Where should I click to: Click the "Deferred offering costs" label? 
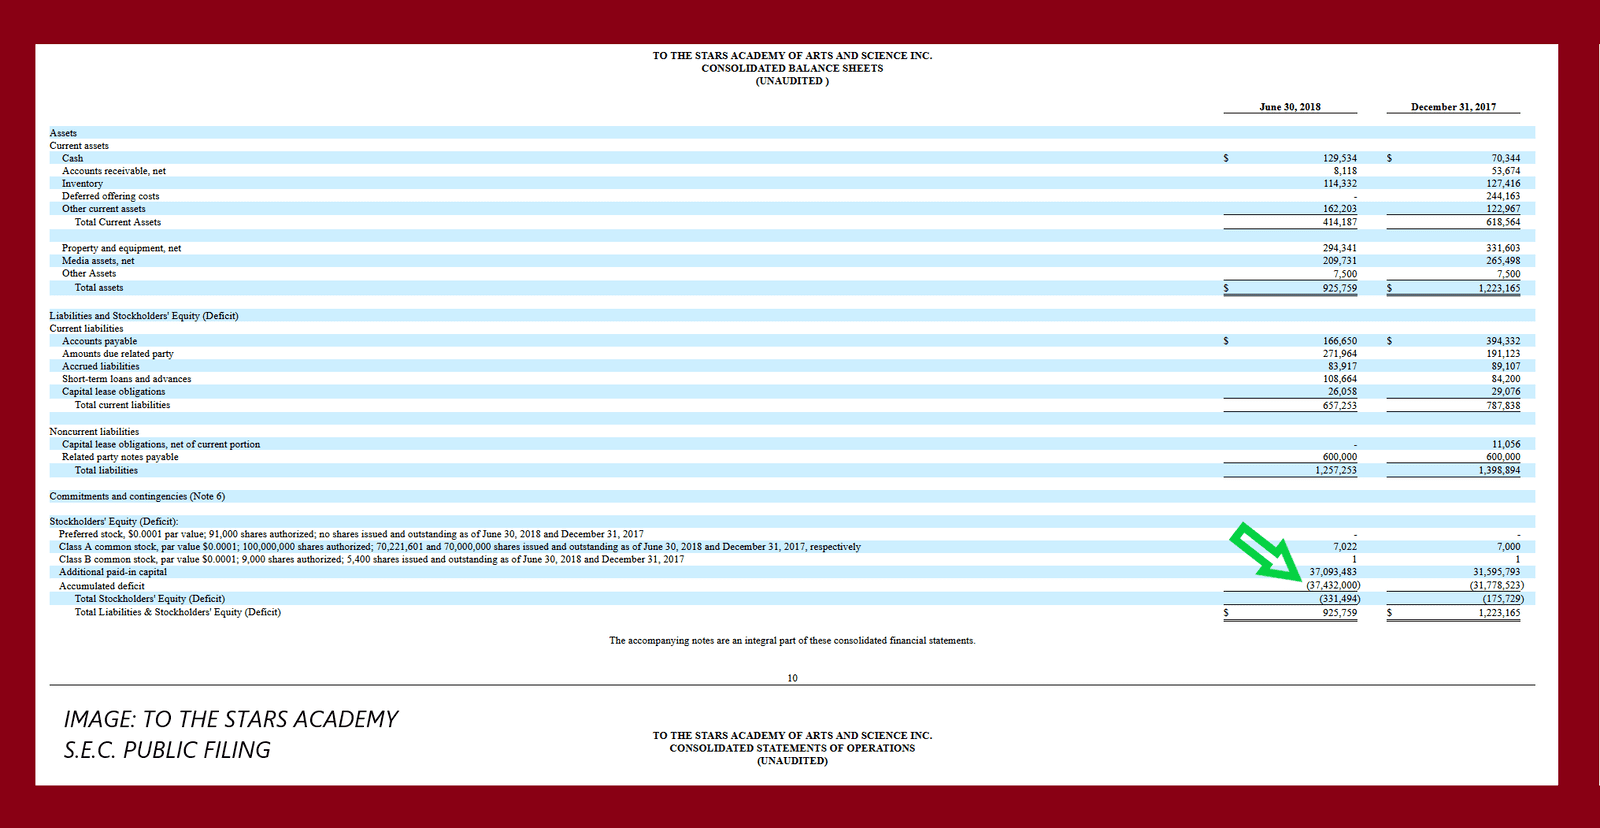(110, 196)
